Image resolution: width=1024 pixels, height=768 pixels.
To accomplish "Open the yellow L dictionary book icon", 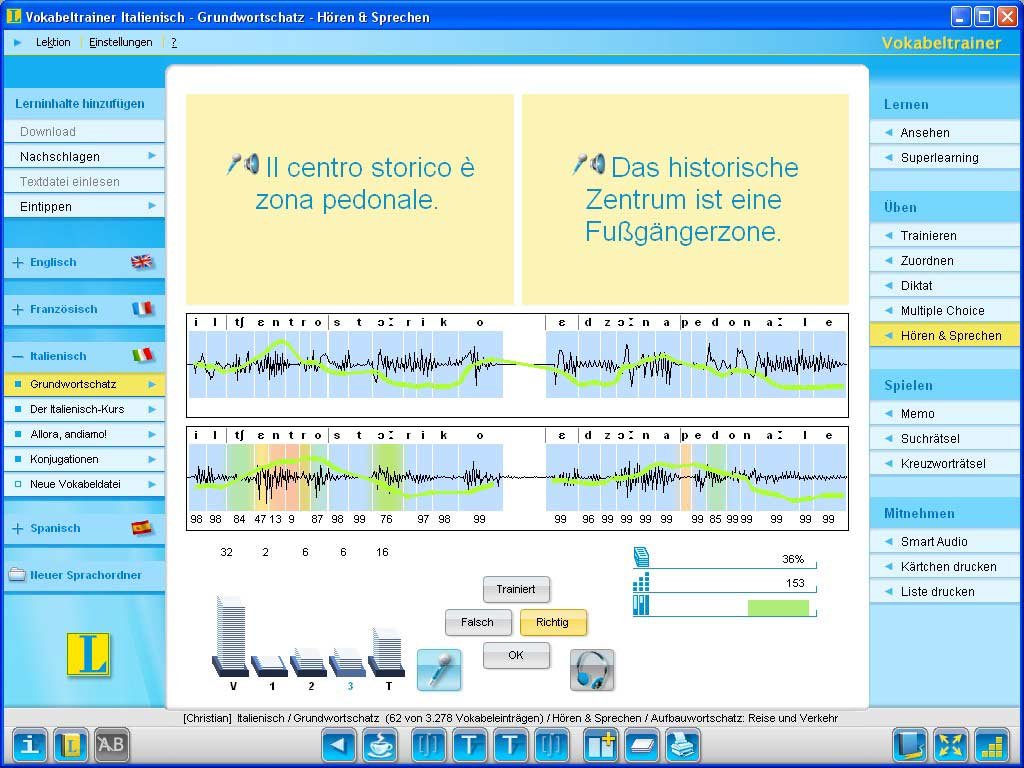I will click(x=71, y=745).
